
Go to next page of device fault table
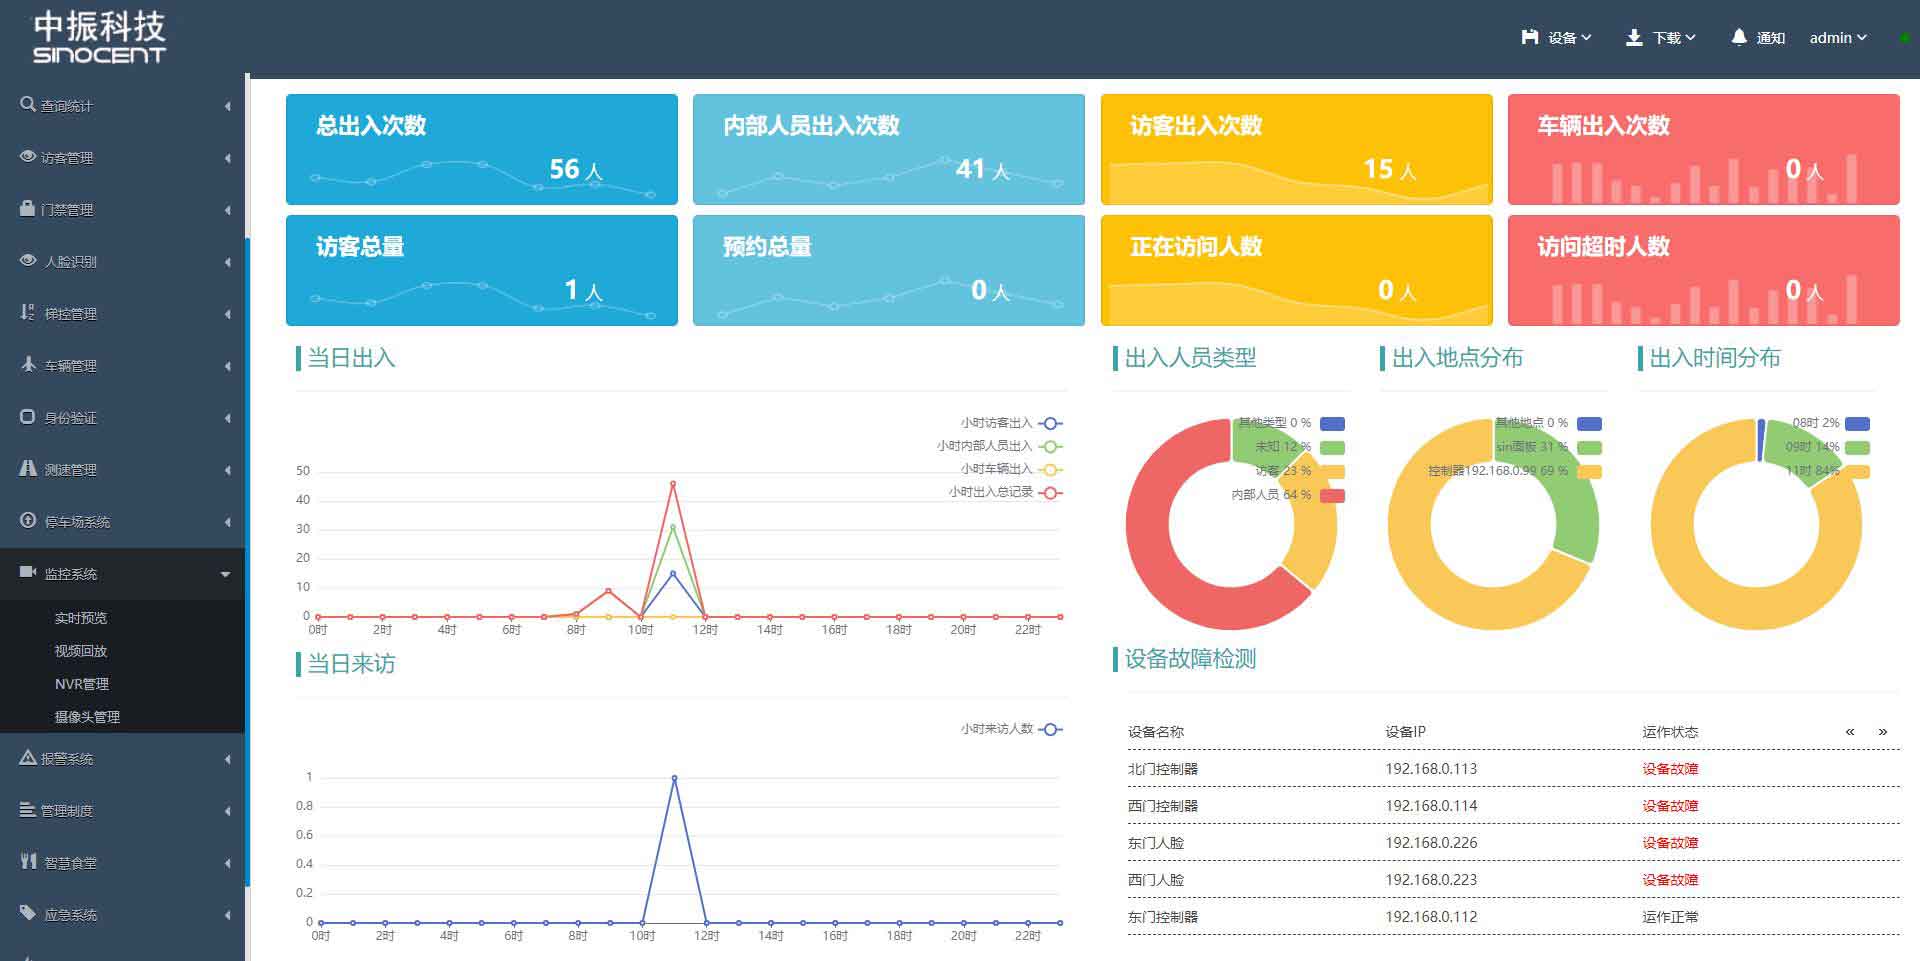tap(1883, 731)
